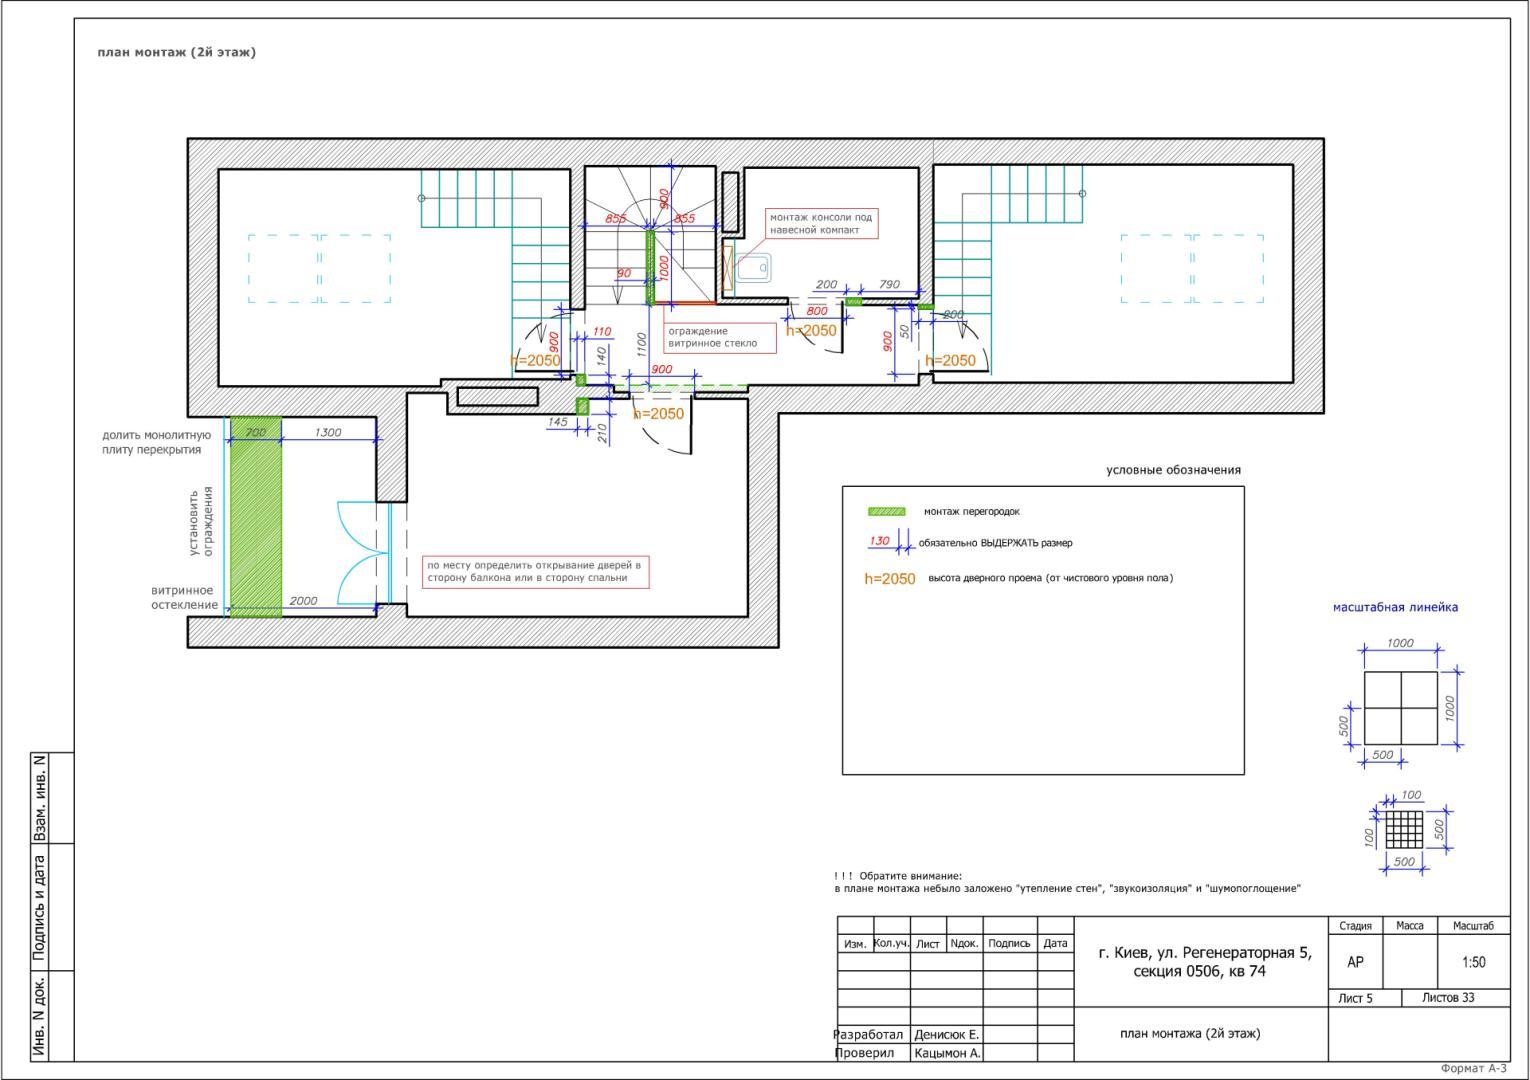Select the "Денисюк Е." developer name cell
This screenshot has width=1530, height=1080.
(x=946, y=1035)
